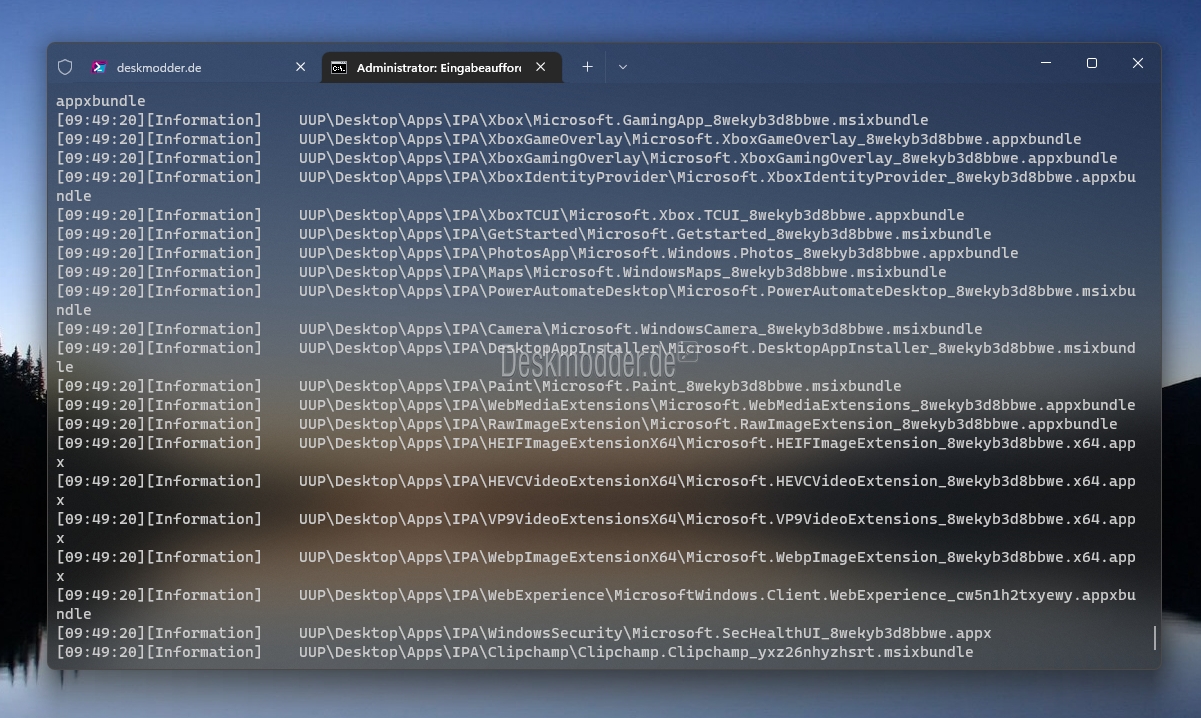
Task: Click the deskmodder.de tab PowerShell icon
Action: [x=99, y=67]
